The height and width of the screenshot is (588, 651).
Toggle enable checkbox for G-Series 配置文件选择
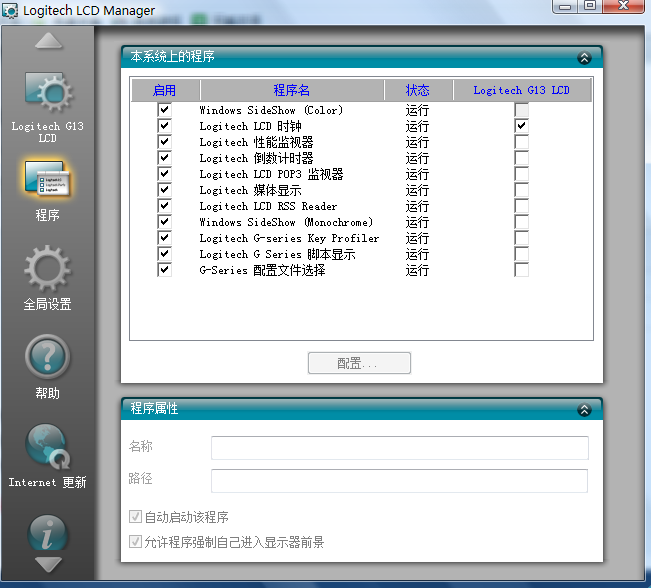[x=164, y=270]
